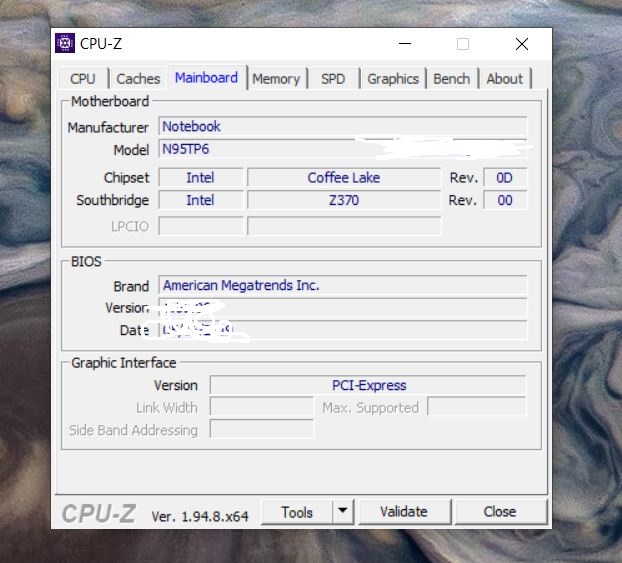This screenshot has width=622, height=563.
Task: Click the Motherboard group label
Action: (110, 102)
